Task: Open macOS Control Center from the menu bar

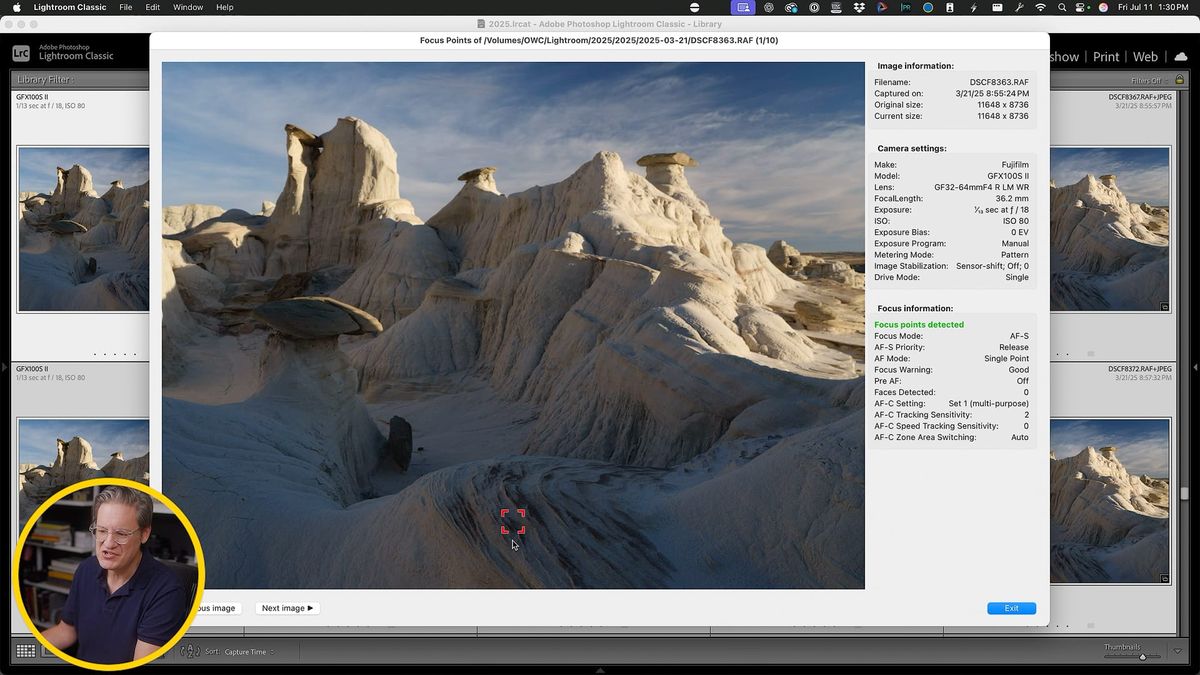Action: 1079,7
